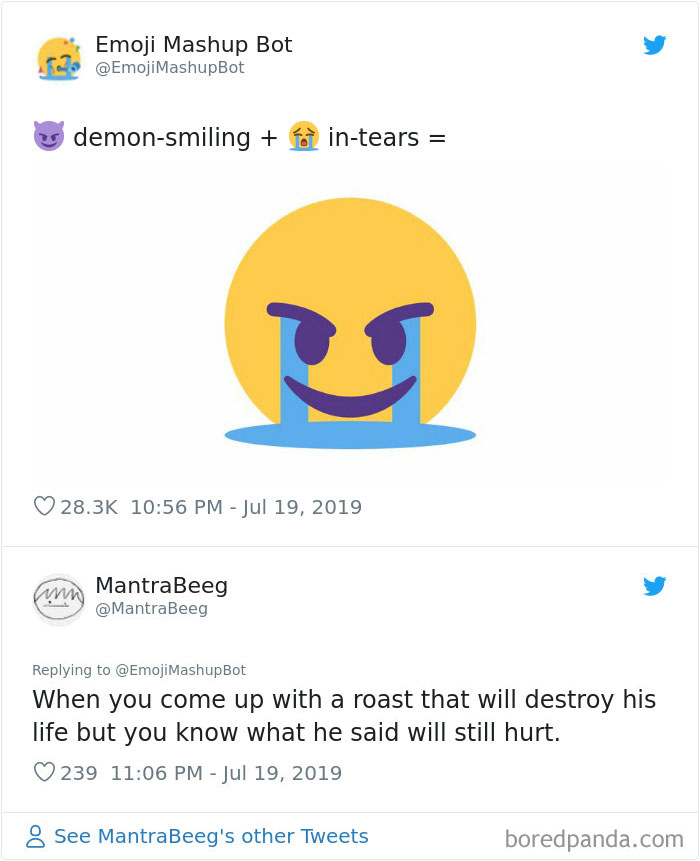
Task: Click the 239 likes count on the reply
Action: (x=78, y=773)
